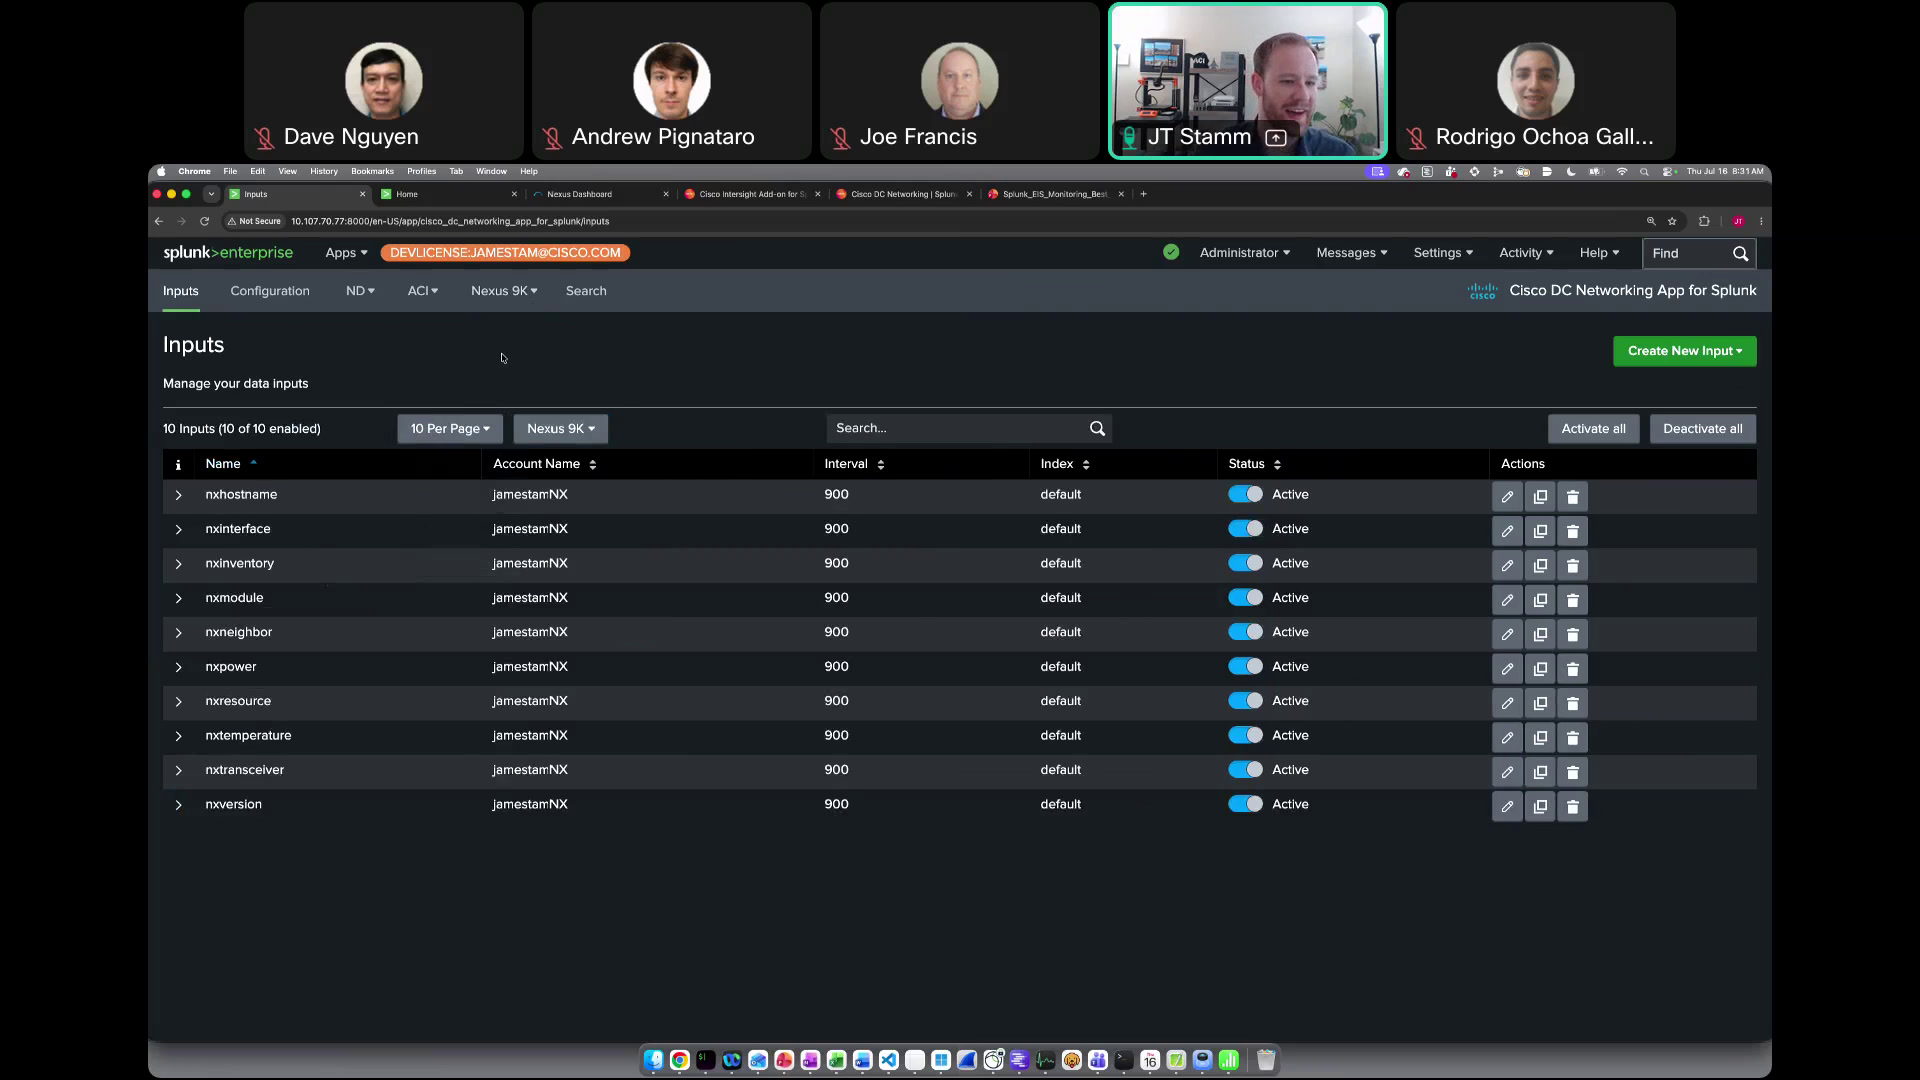
Task: Click the inputs search magnifier icon
Action: (1097, 429)
